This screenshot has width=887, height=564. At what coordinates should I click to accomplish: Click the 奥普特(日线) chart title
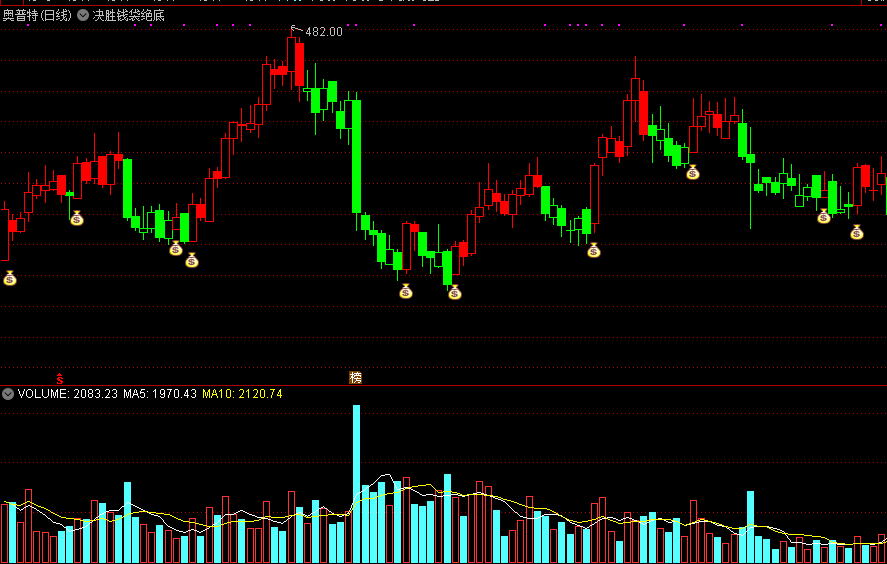pos(37,15)
